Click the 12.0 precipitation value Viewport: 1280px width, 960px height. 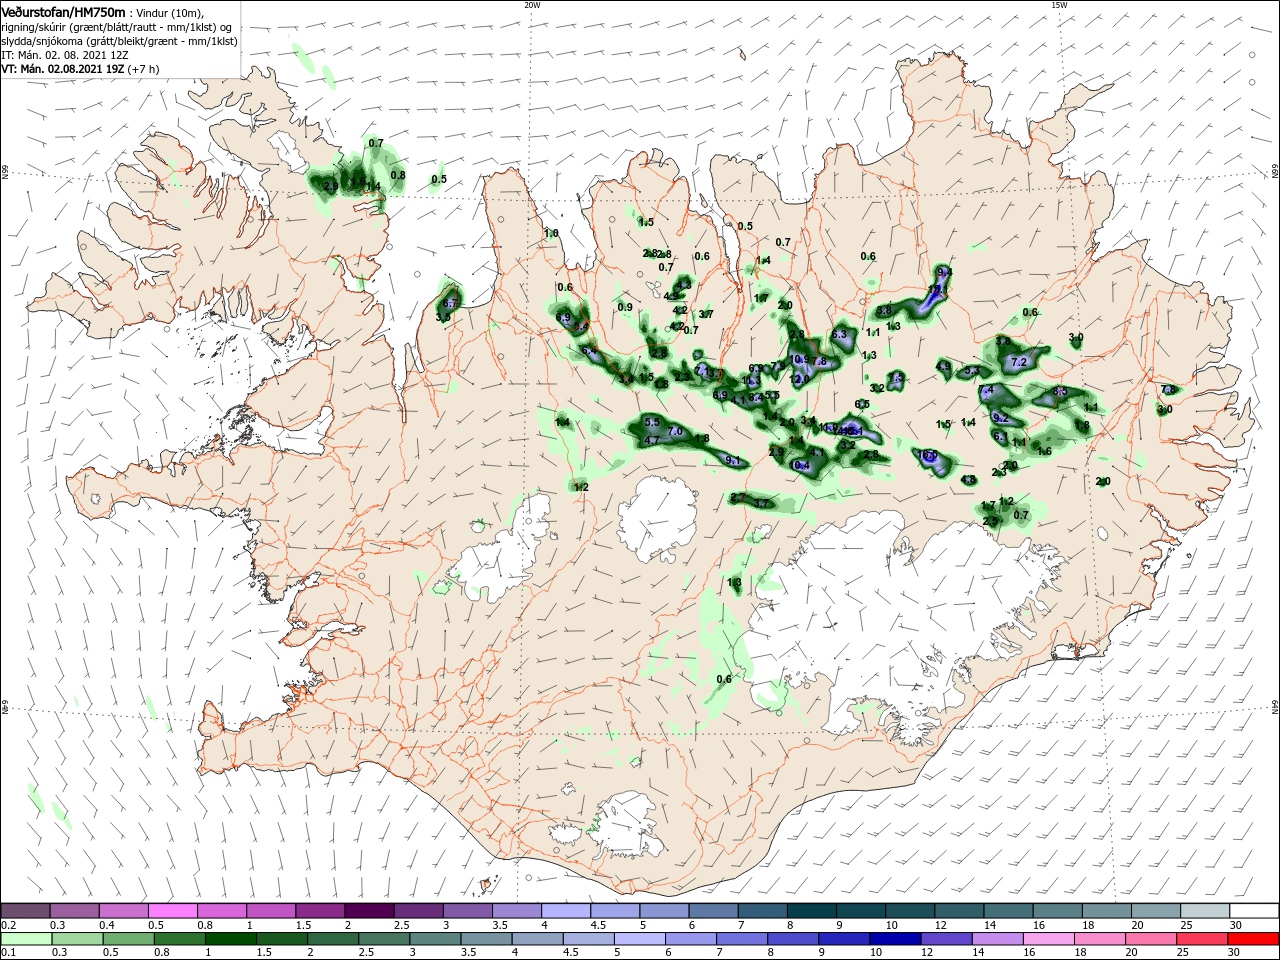[798, 380]
